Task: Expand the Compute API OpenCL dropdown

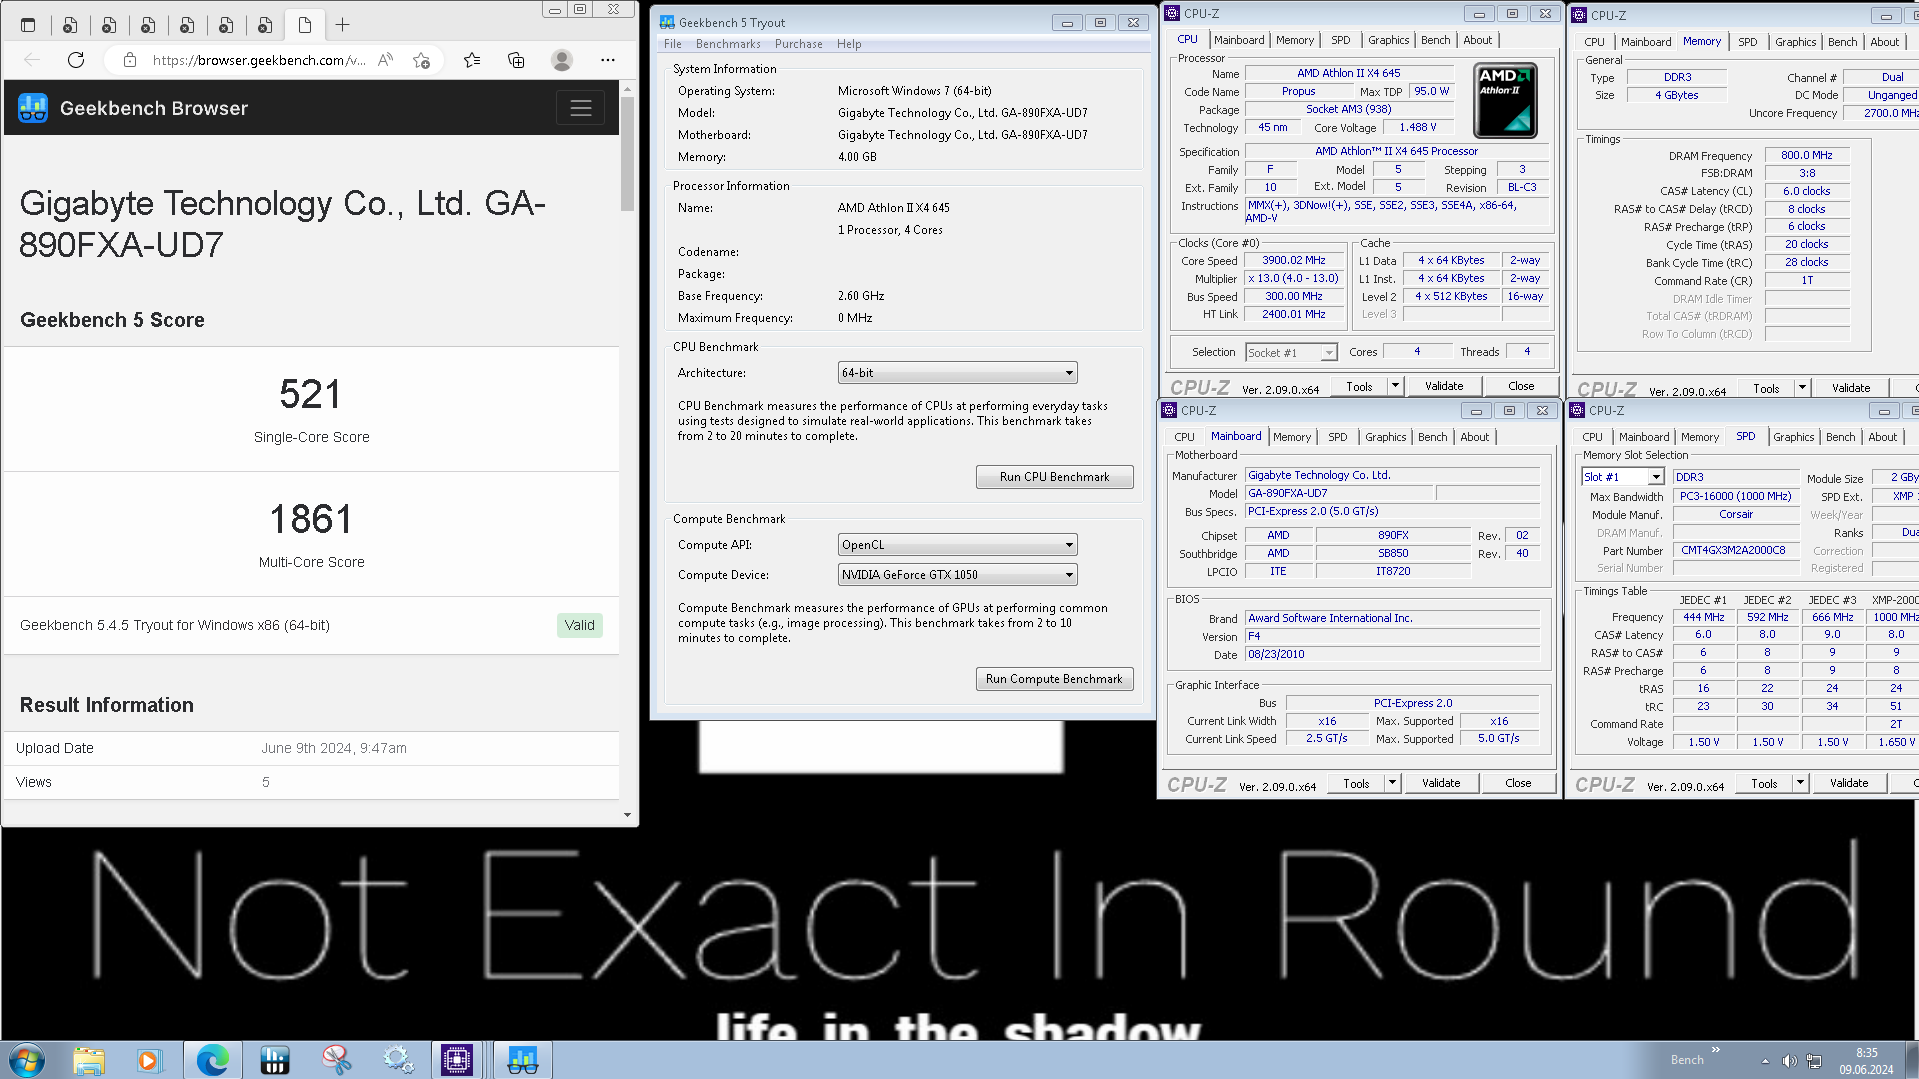Action: click(x=957, y=545)
